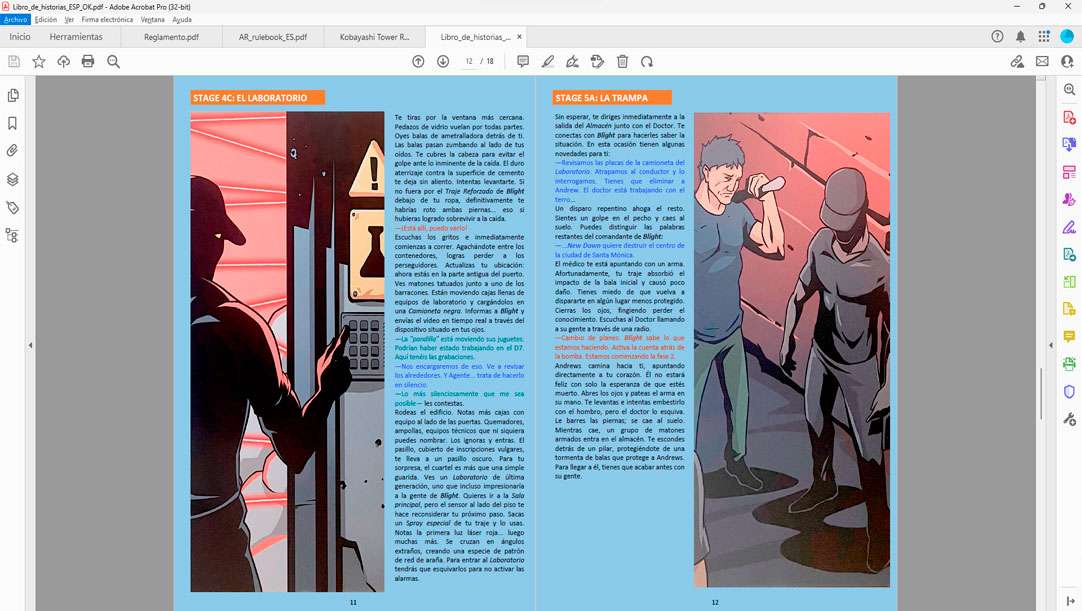This screenshot has height=611, width=1082.
Task: Open the Archivo menu
Action: coord(15,19)
